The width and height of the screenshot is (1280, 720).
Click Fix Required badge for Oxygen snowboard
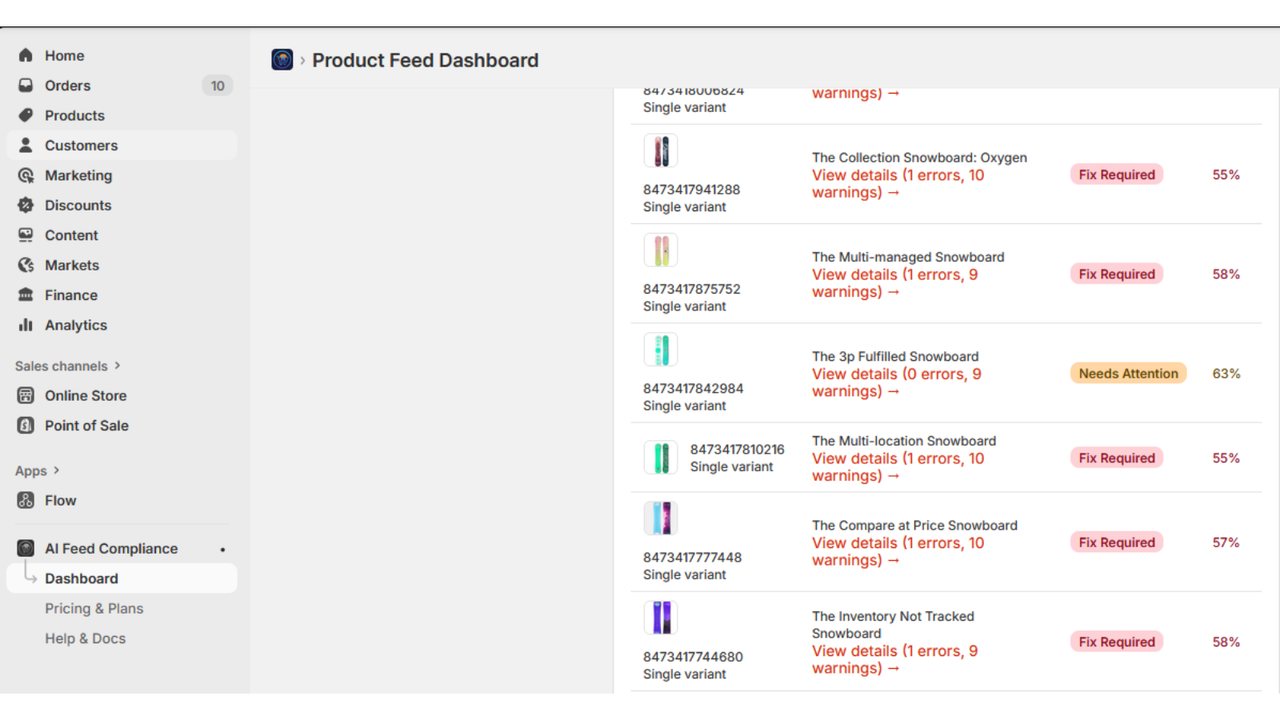1117,174
